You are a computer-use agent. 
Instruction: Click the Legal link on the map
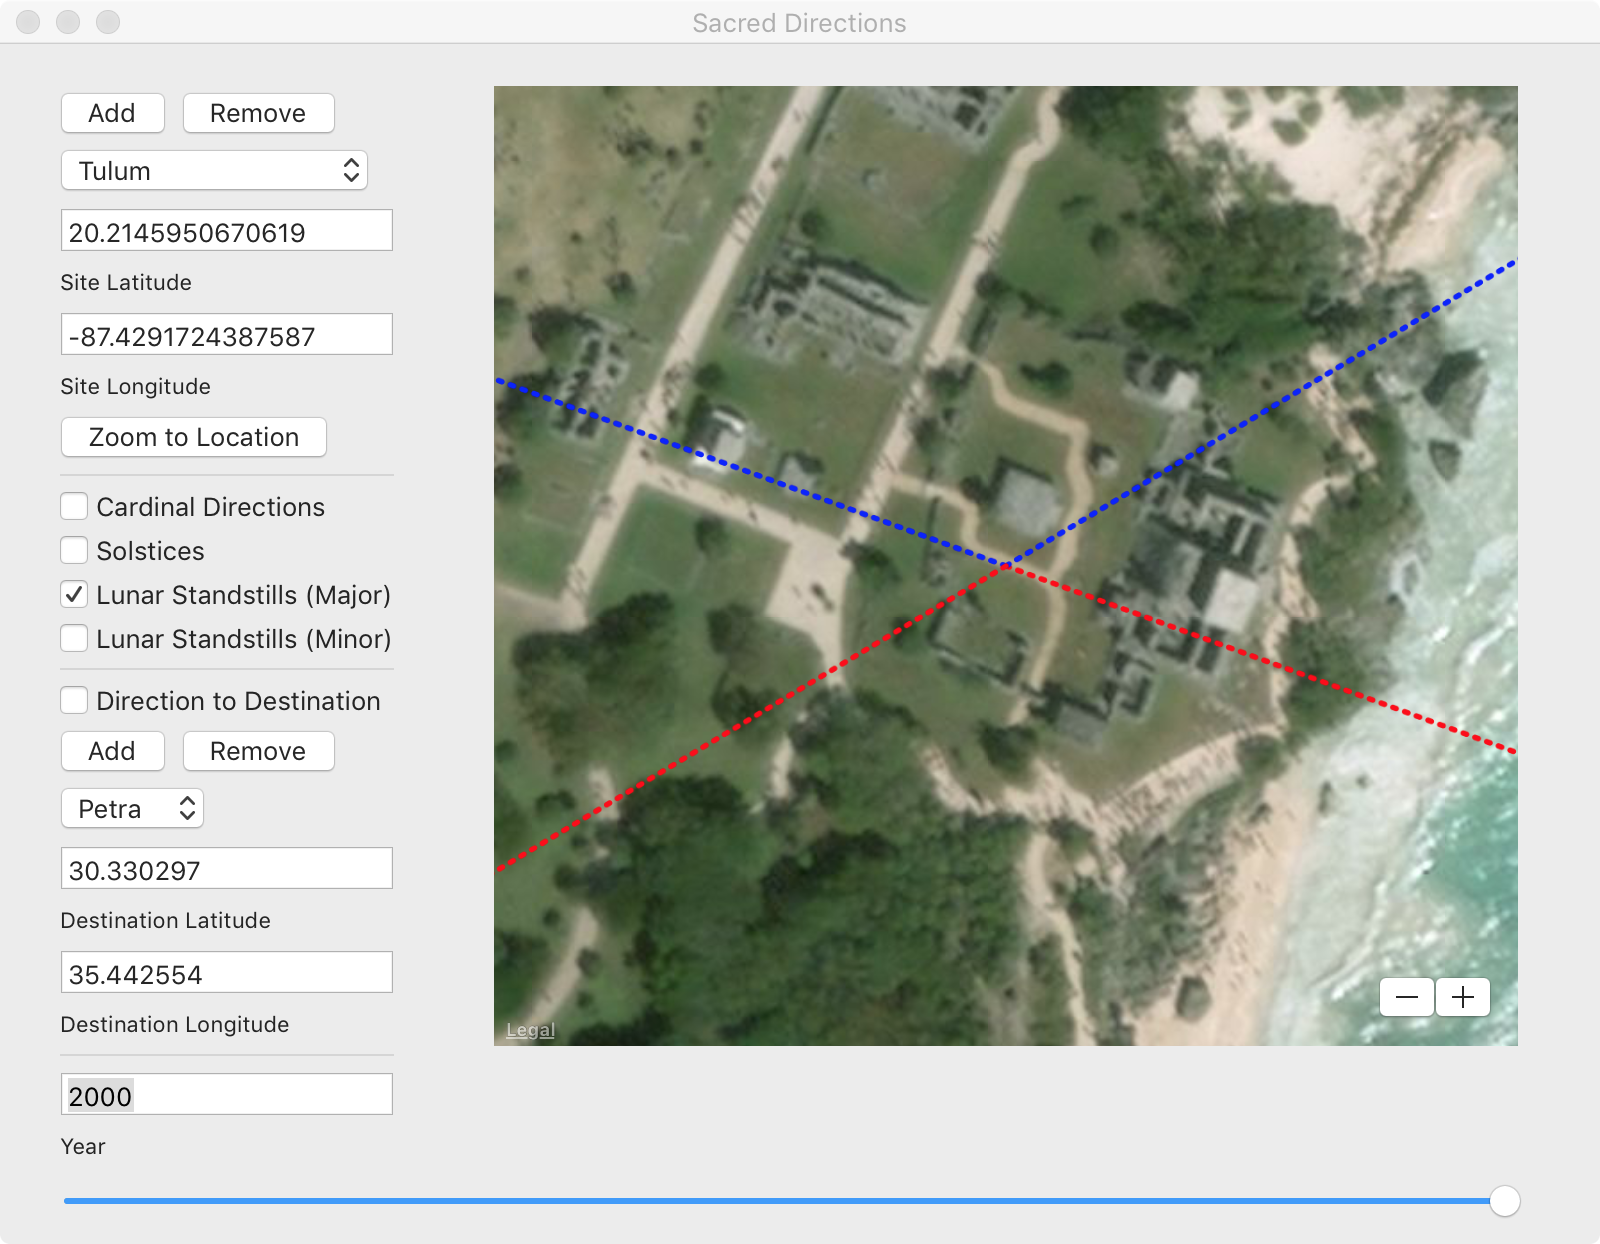530,1030
